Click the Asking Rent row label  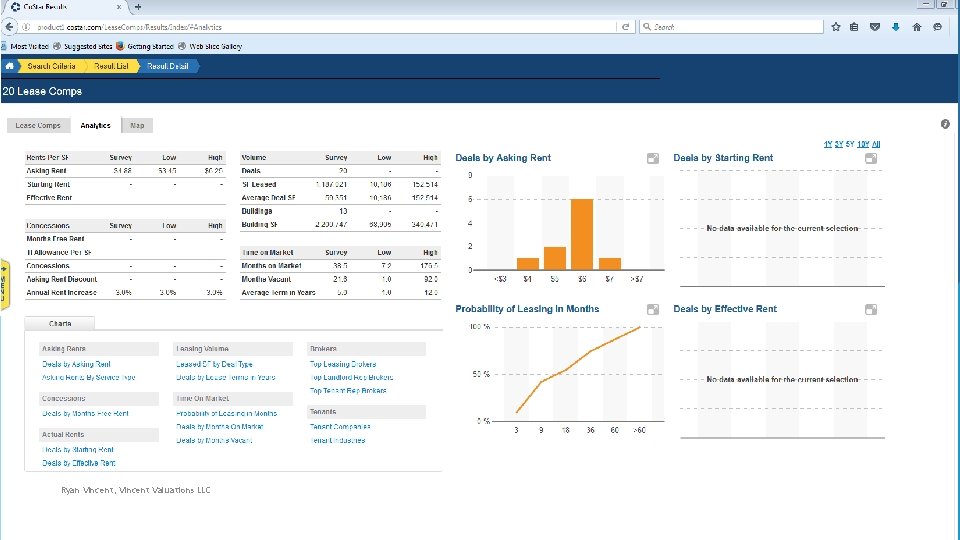point(47,171)
